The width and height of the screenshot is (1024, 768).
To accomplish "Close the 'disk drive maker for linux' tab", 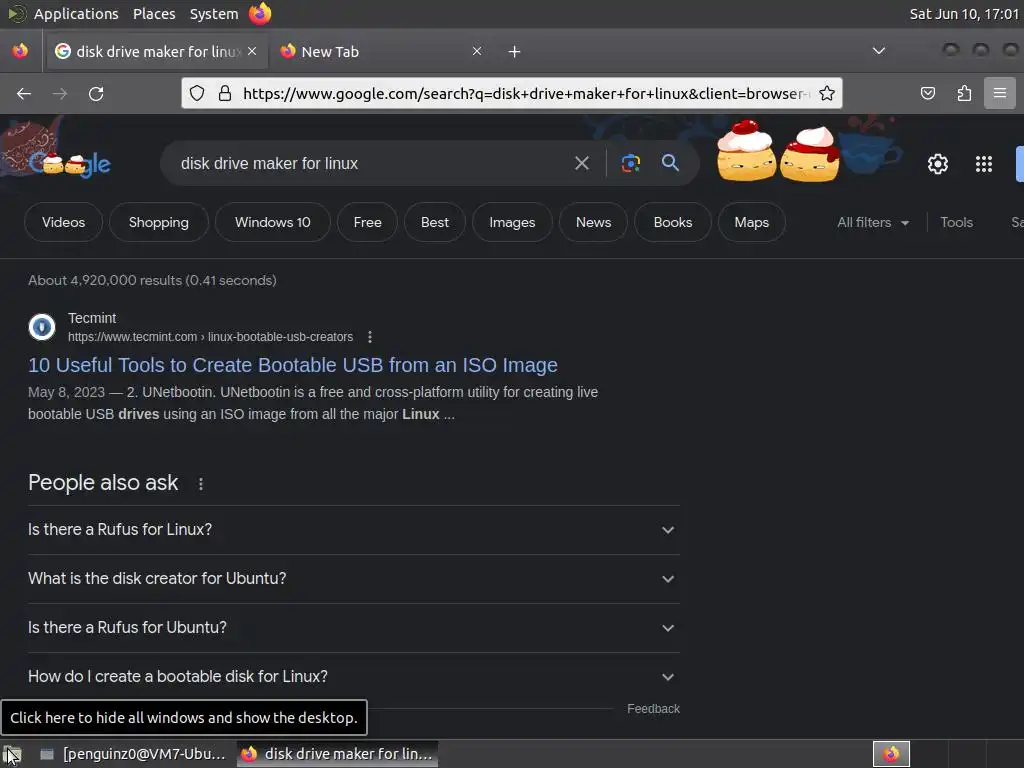I will point(252,51).
